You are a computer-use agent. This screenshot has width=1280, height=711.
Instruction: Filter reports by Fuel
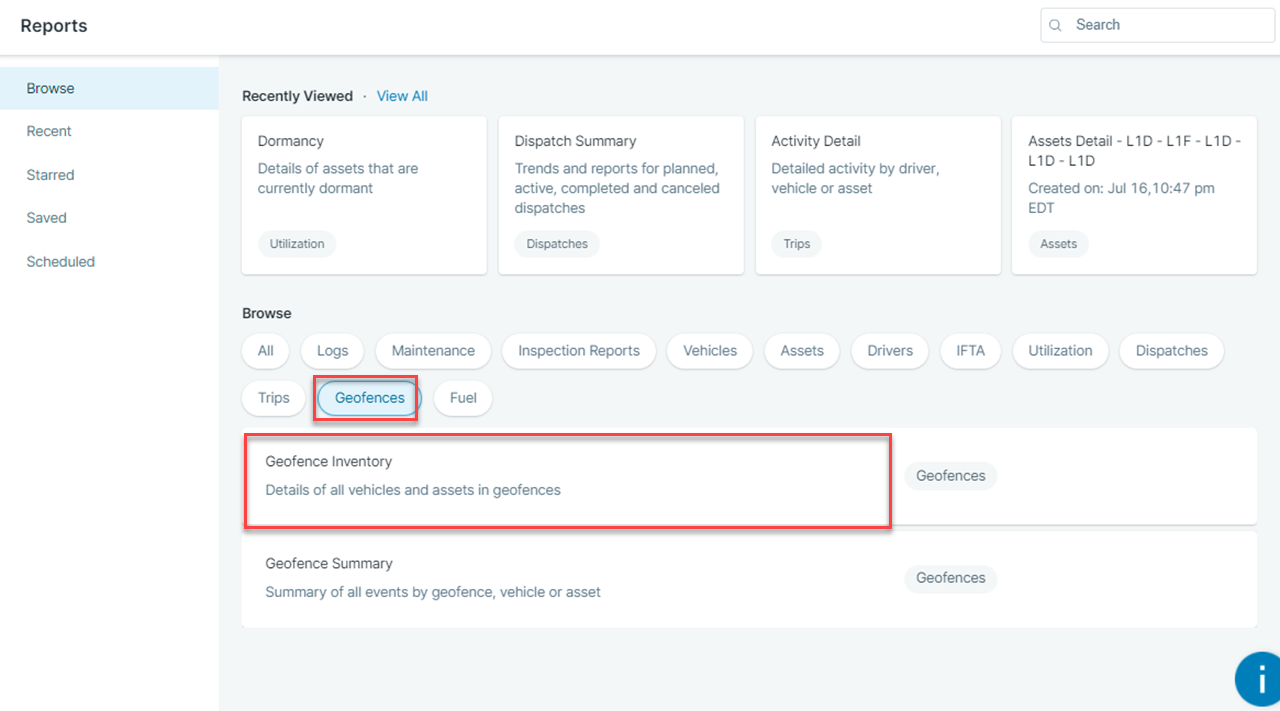pyautogui.click(x=463, y=398)
